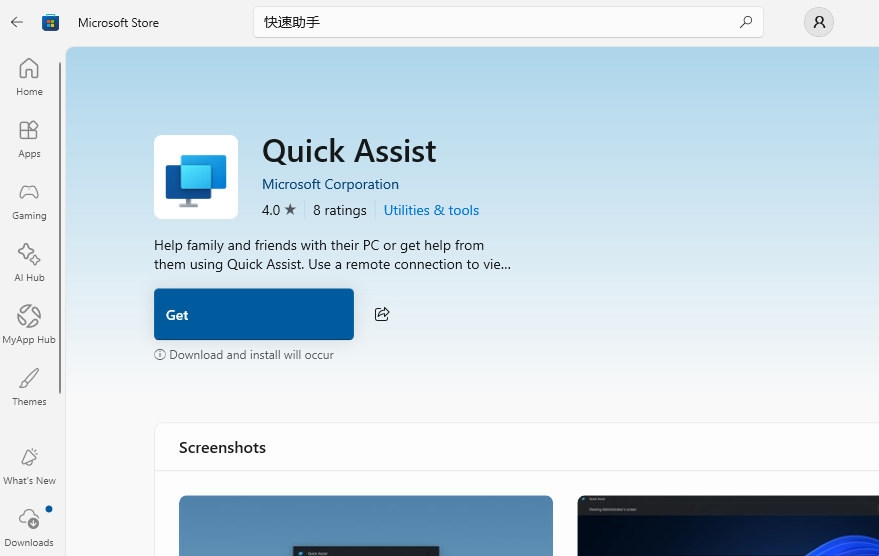The width and height of the screenshot is (879, 556).
Task: Go to Apps in the sidebar
Action: [29, 139]
